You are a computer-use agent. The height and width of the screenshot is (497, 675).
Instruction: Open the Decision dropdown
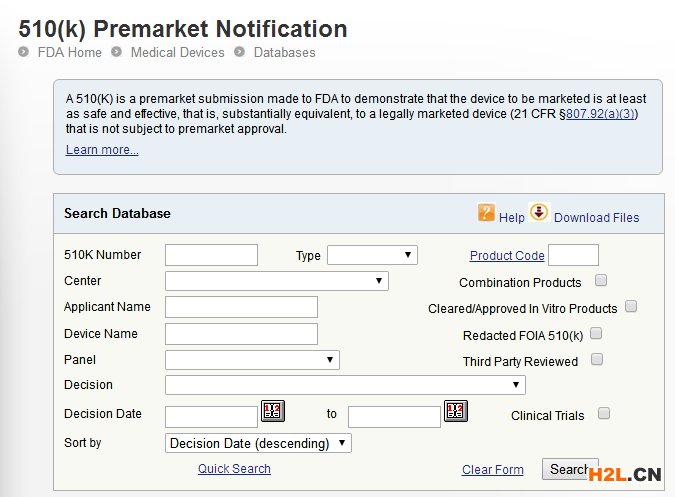coord(345,385)
